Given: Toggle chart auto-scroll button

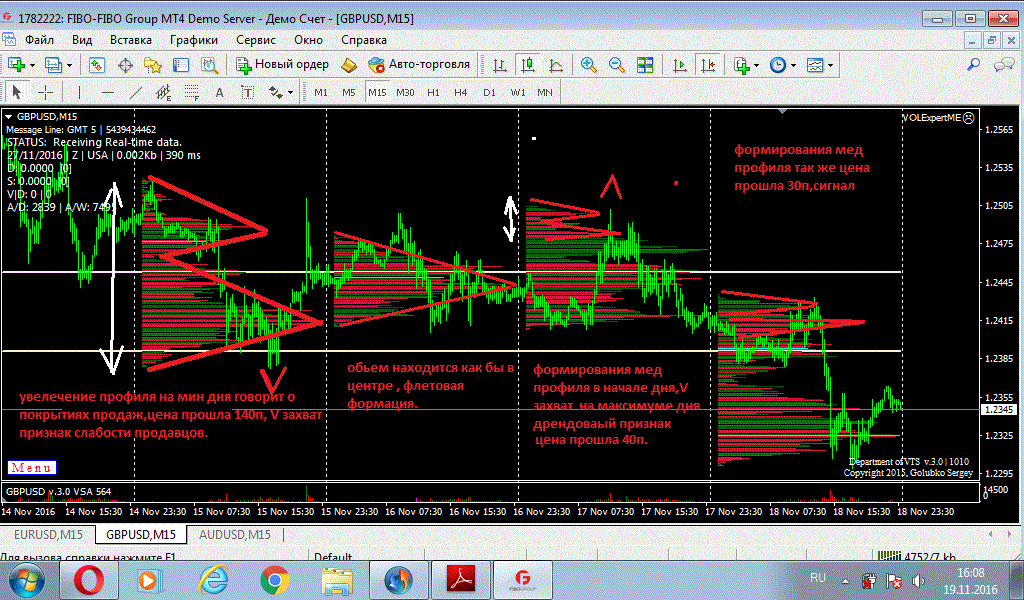Looking at the screenshot, I should (x=680, y=65).
